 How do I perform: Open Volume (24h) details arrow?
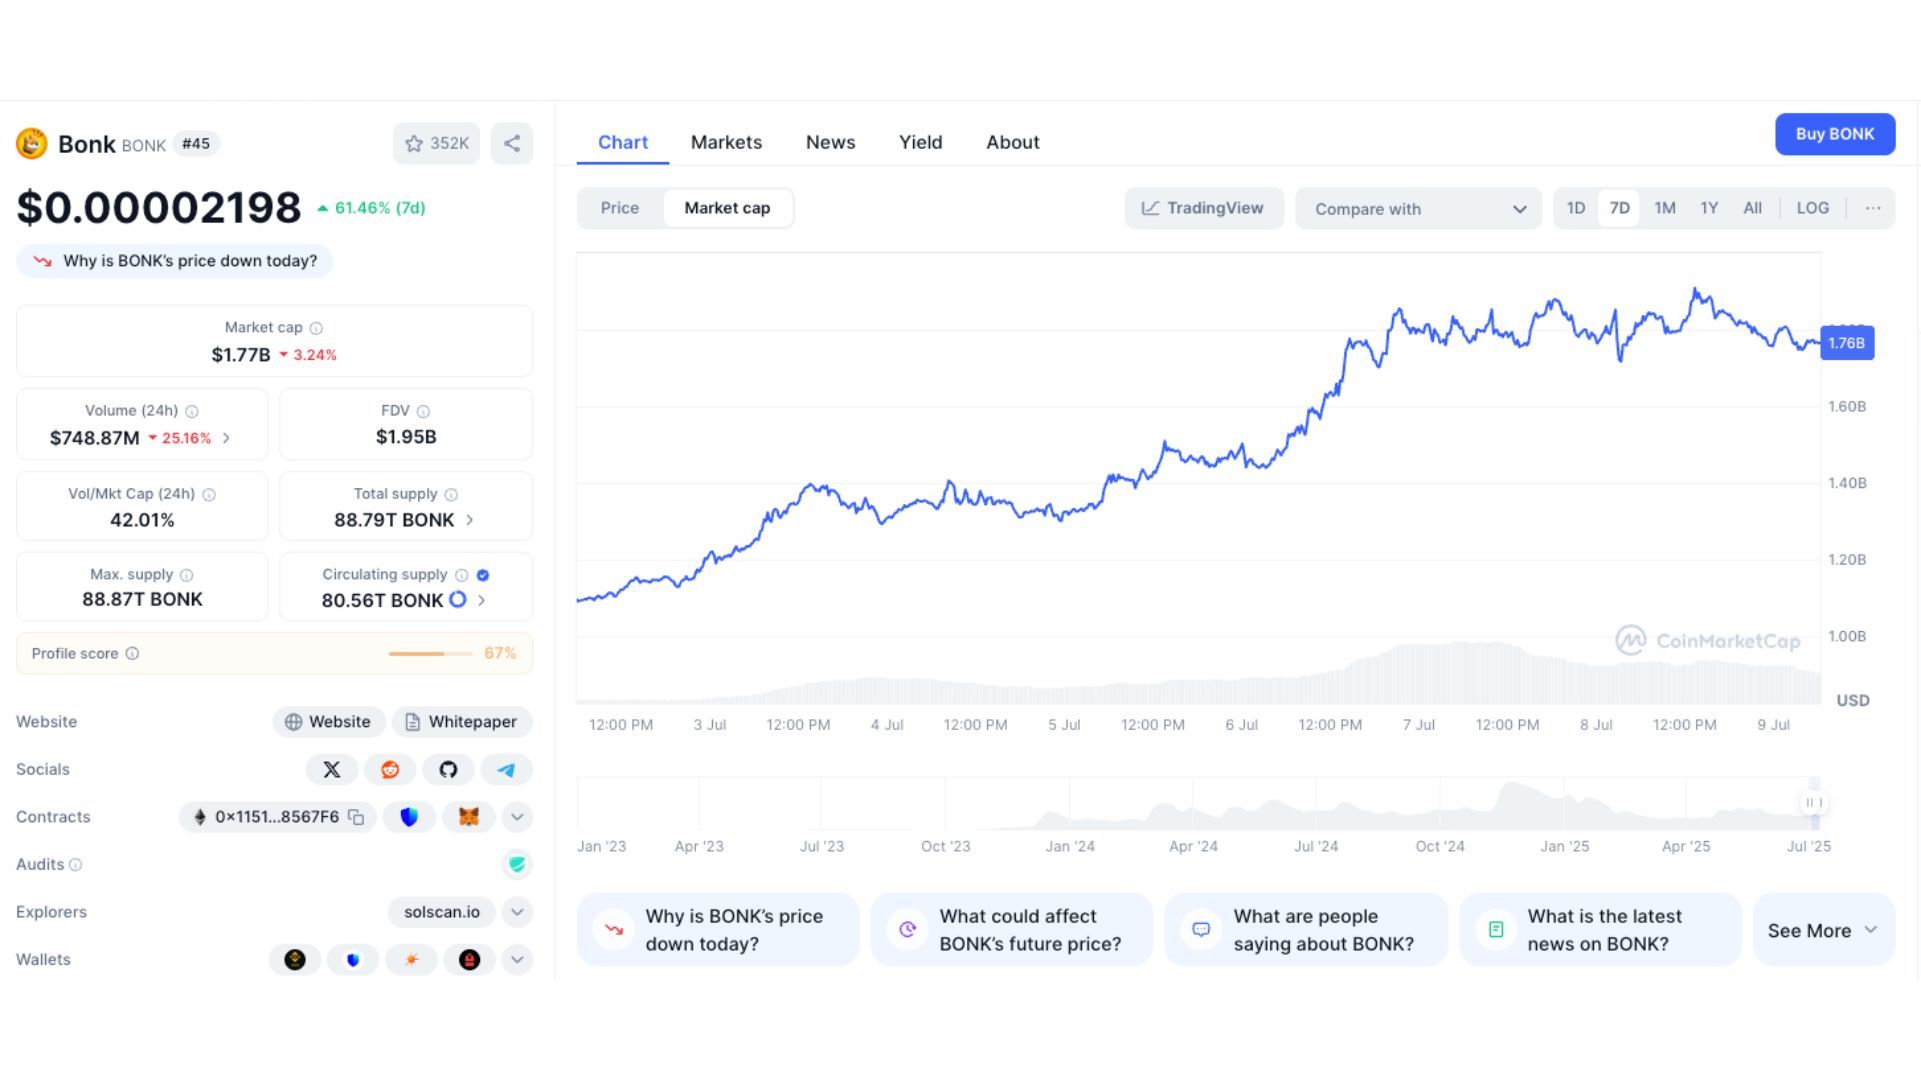click(227, 438)
